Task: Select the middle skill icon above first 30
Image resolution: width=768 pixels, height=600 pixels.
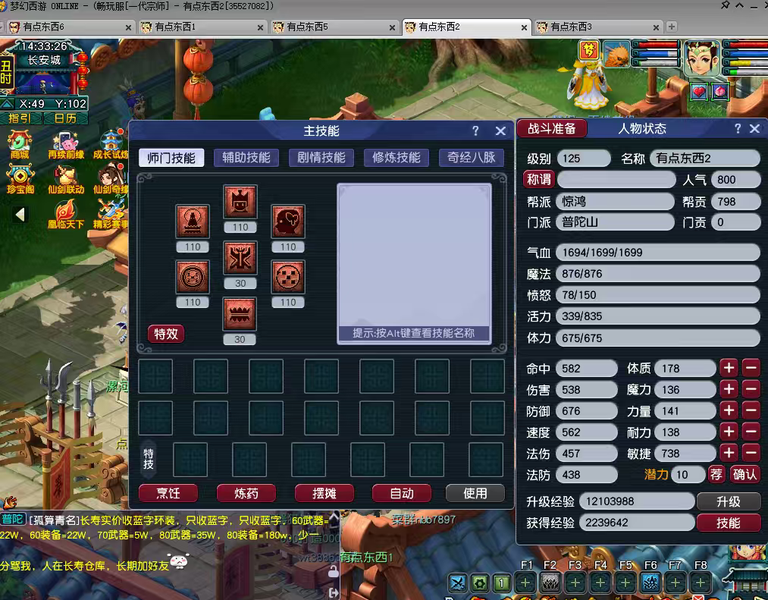Action: (240, 258)
